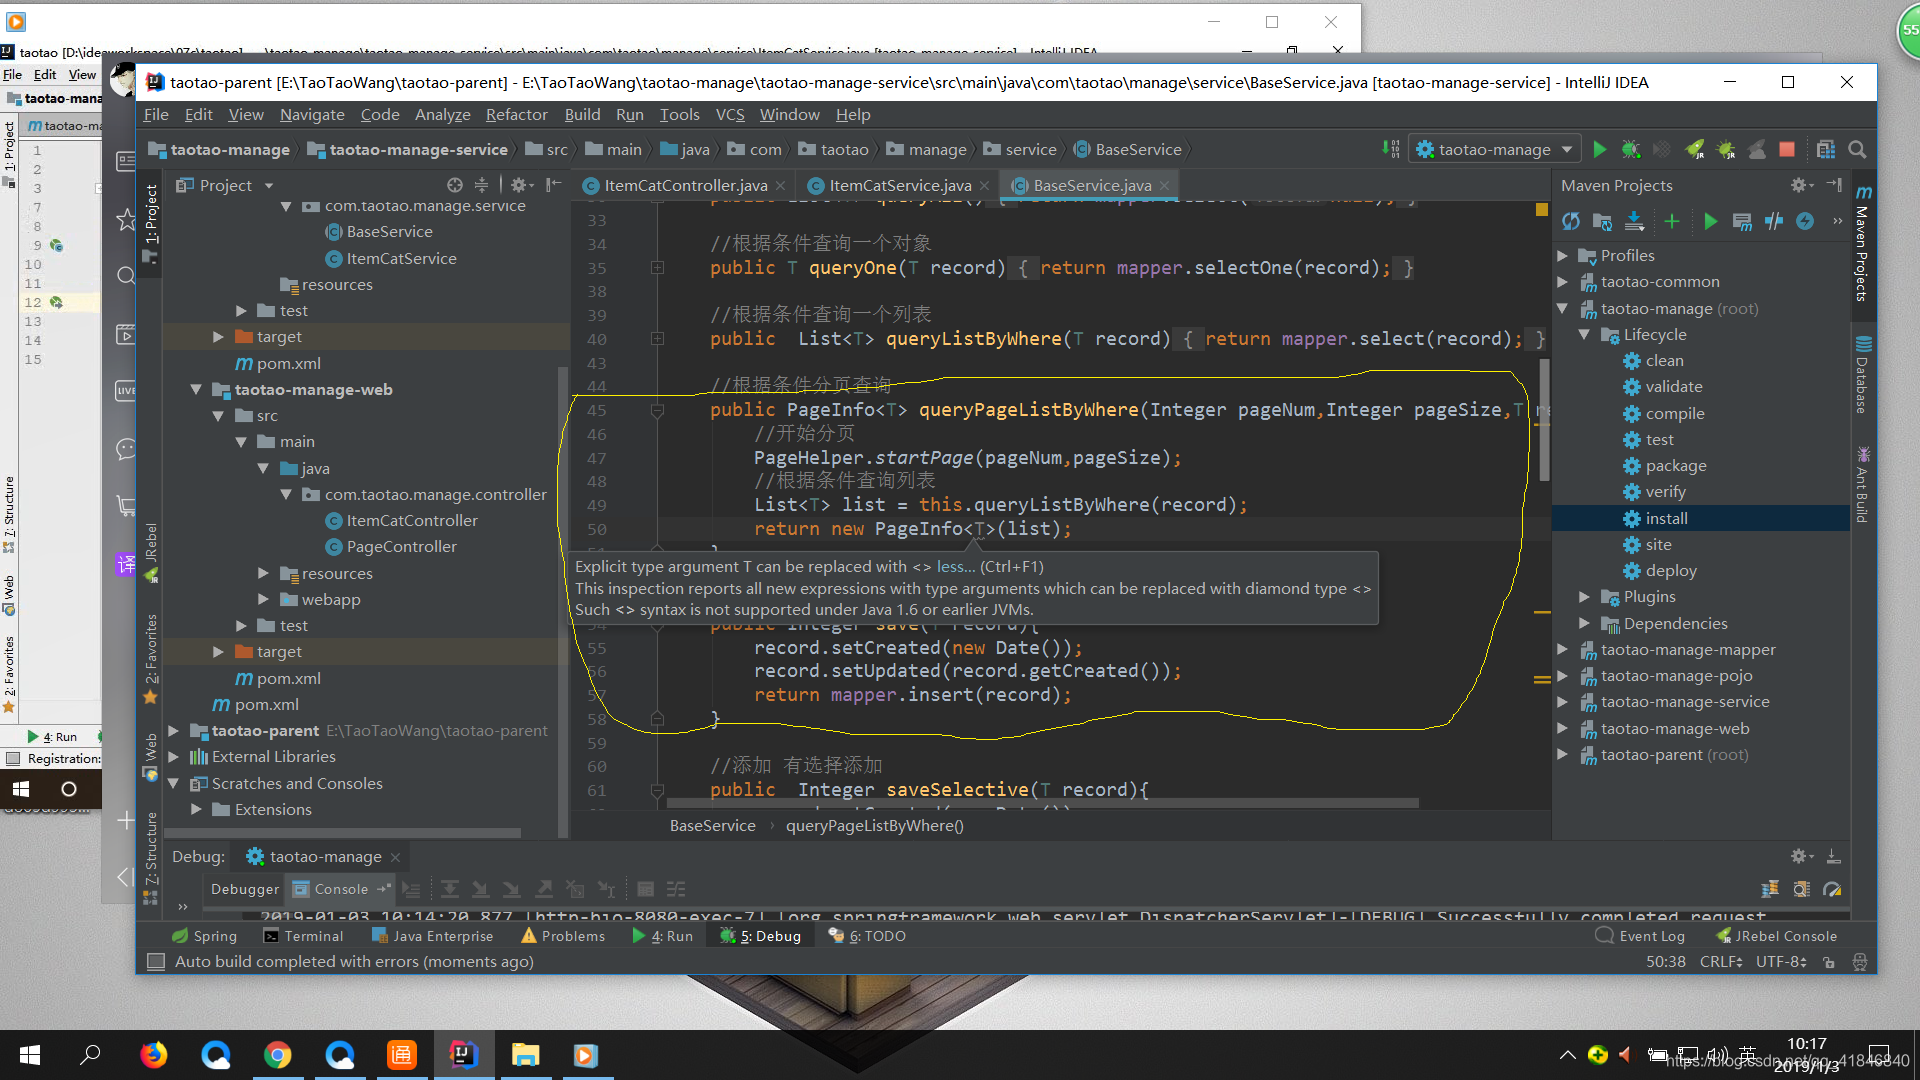The height and width of the screenshot is (1080, 1920).
Task: Open the Project Structure icon in toolbar
Action: click(x=1826, y=149)
